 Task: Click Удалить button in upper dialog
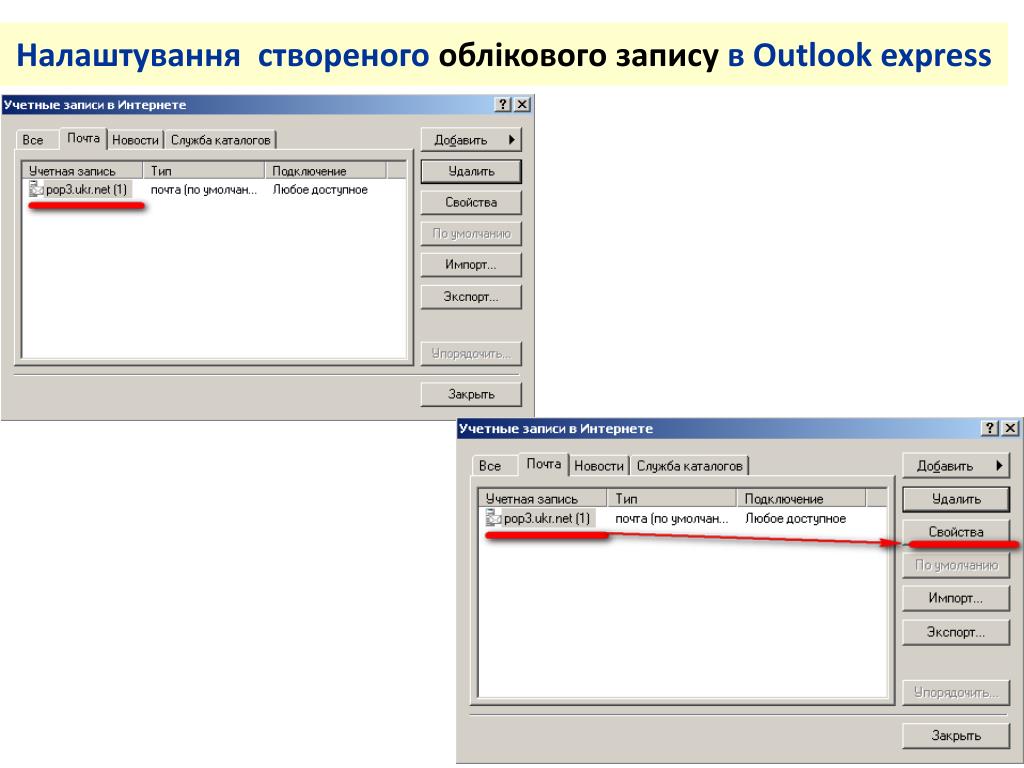[x=471, y=171]
